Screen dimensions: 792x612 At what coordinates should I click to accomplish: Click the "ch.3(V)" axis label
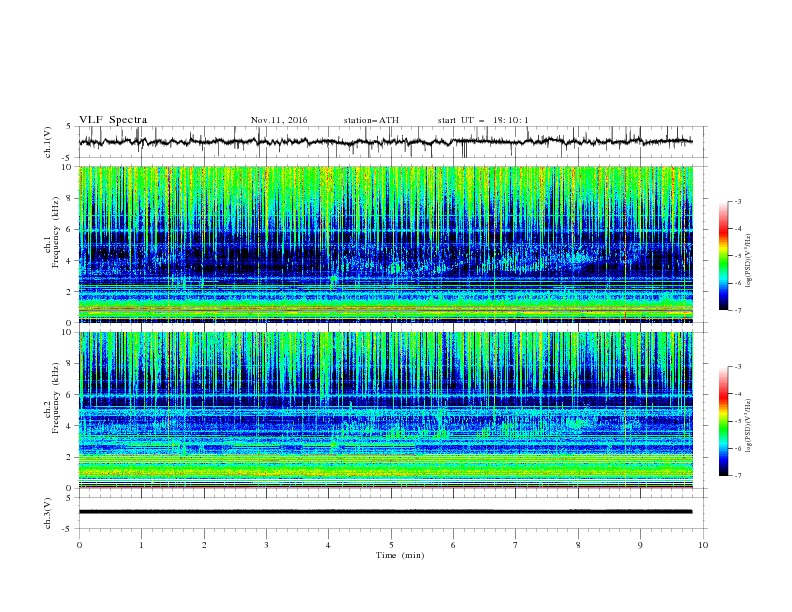pos(48,513)
